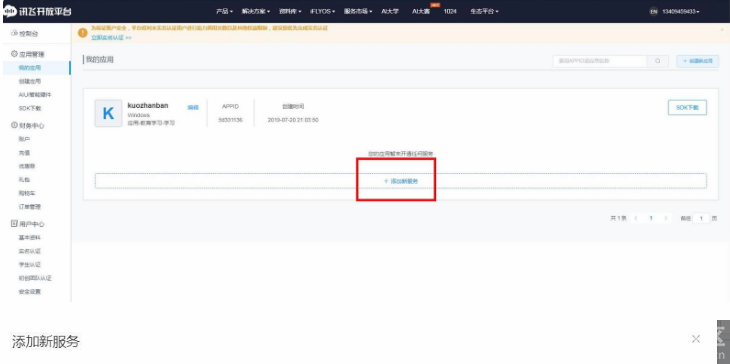Select AIUI智能硬件 in the sidebar
This screenshot has height=364, width=730.
pyautogui.click(x=35, y=95)
